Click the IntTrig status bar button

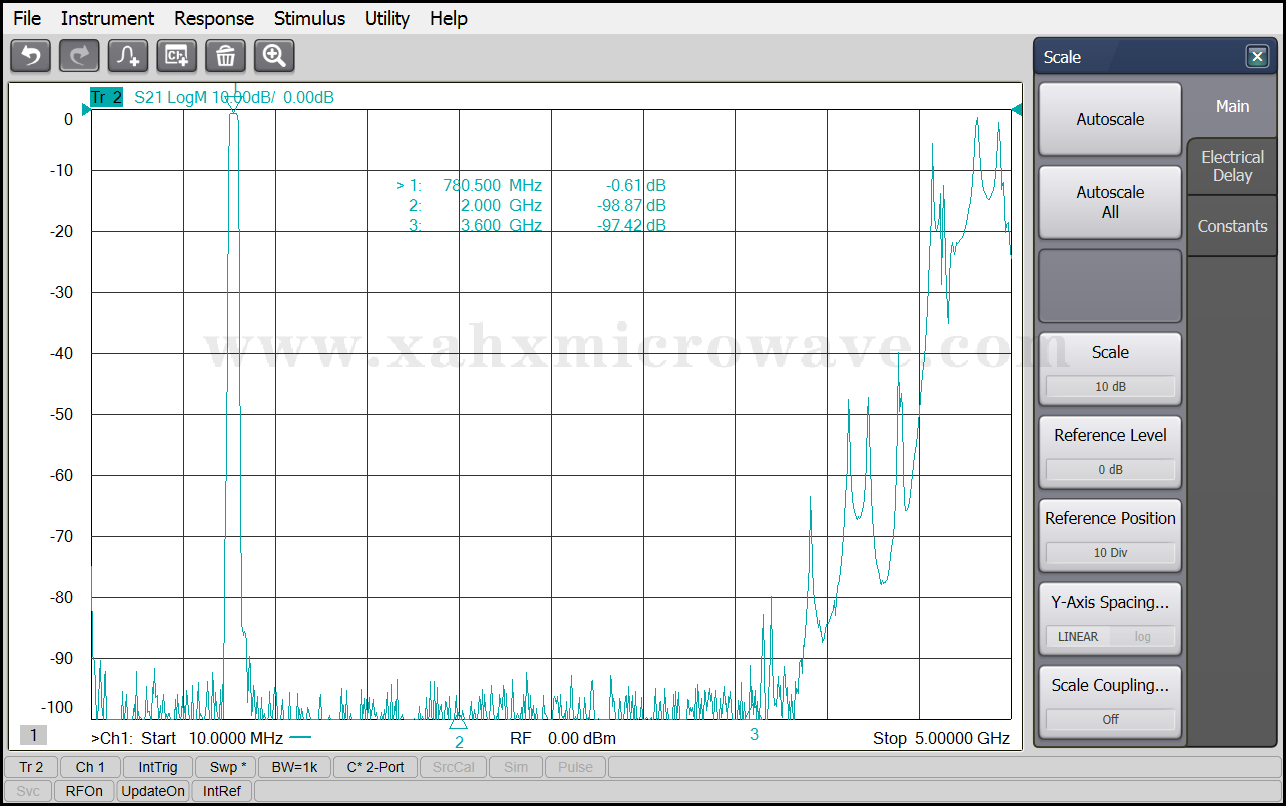[158, 767]
